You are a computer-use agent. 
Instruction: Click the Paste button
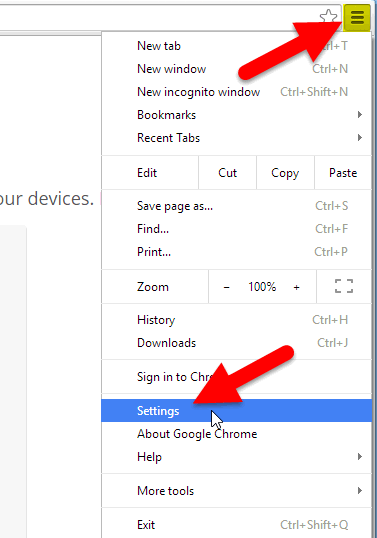pos(343,173)
